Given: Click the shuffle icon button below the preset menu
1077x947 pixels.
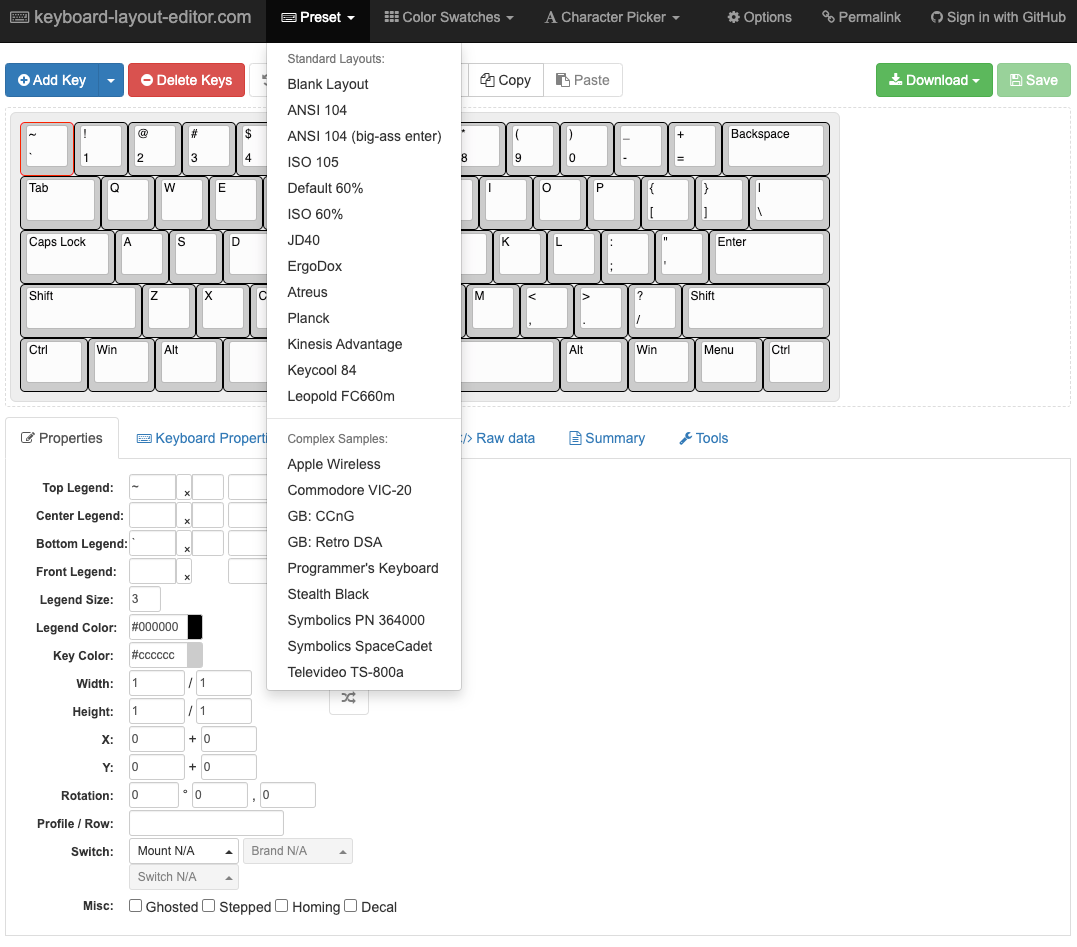Looking at the screenshot, I should (x=348, y=699).
